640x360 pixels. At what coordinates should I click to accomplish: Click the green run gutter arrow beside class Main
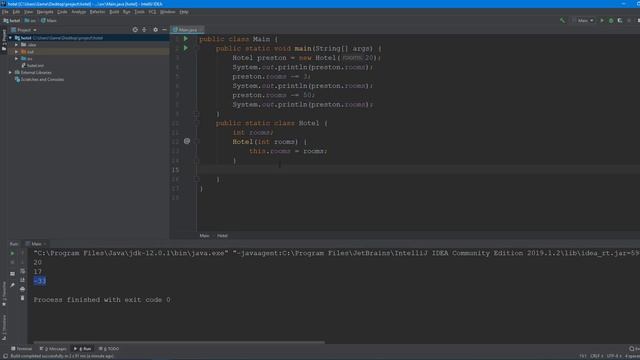click(x=186, y=39)
